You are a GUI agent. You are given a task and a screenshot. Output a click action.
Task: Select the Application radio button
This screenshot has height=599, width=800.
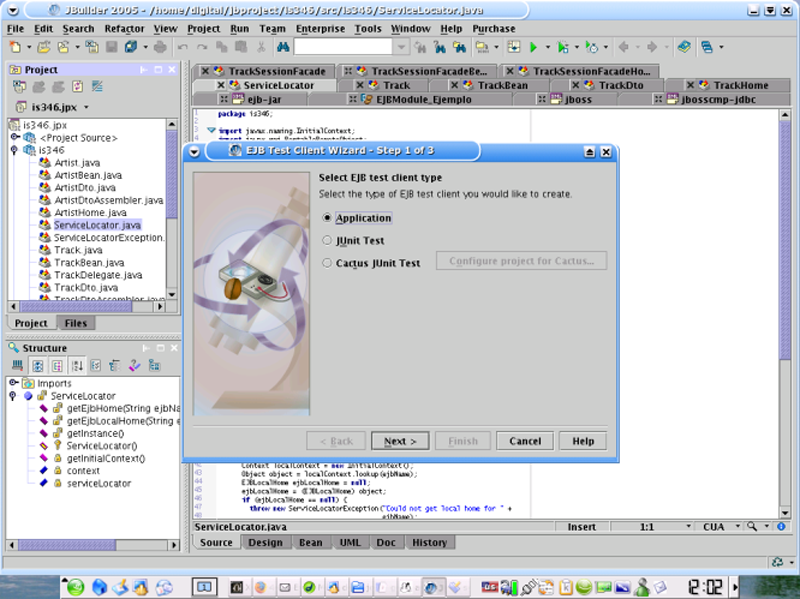pos(327,218)
